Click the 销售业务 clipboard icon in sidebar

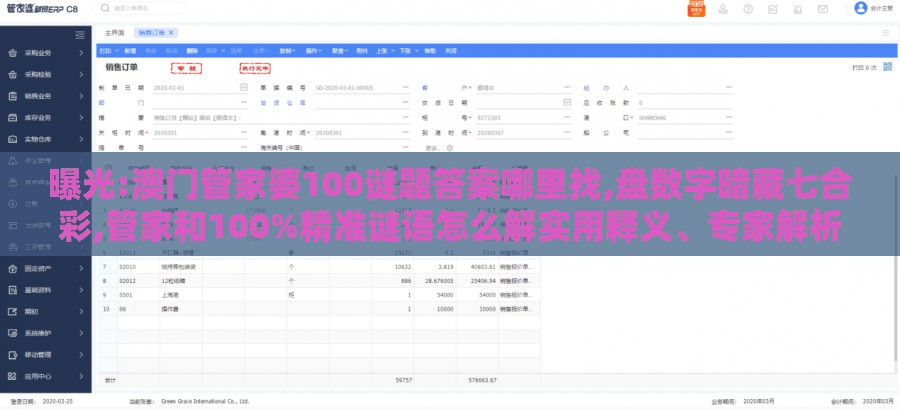pyautogui.click(x=12, y=96)
